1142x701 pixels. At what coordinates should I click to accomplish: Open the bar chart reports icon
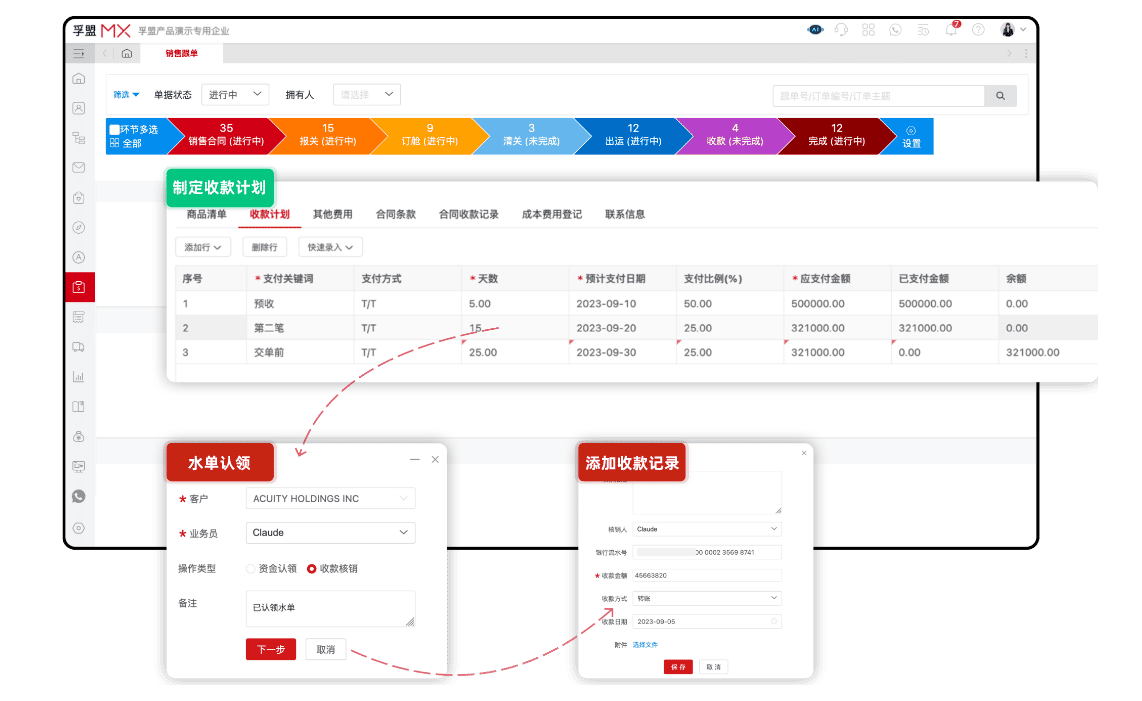coord(79,377)
